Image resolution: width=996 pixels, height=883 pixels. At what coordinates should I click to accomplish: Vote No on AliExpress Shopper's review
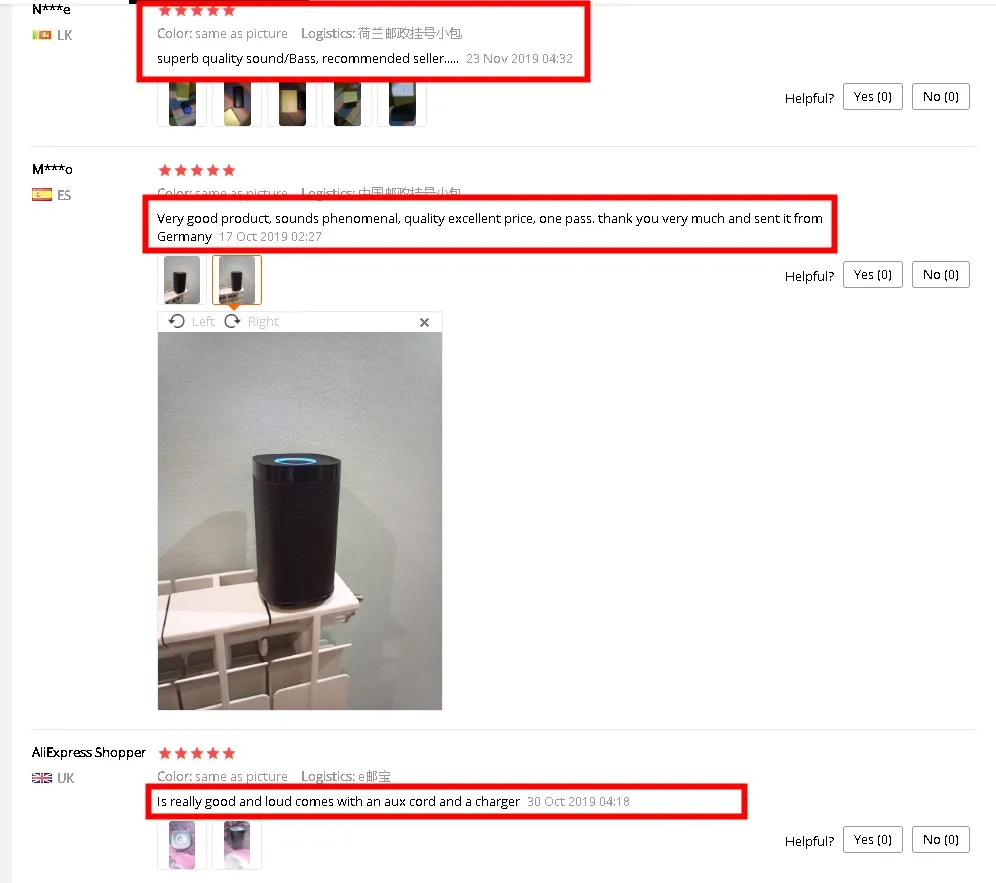point(940,839)
